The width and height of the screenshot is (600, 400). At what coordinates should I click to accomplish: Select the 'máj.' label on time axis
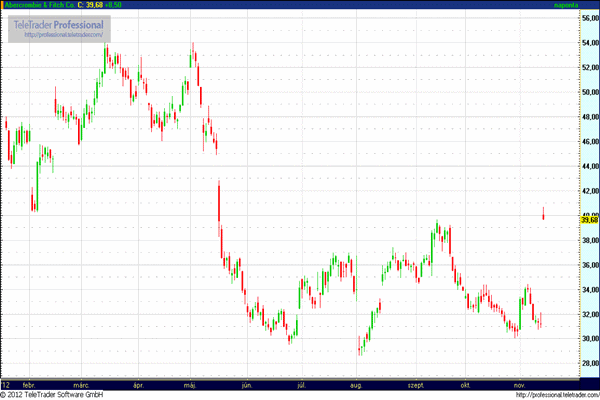(191, 383)
